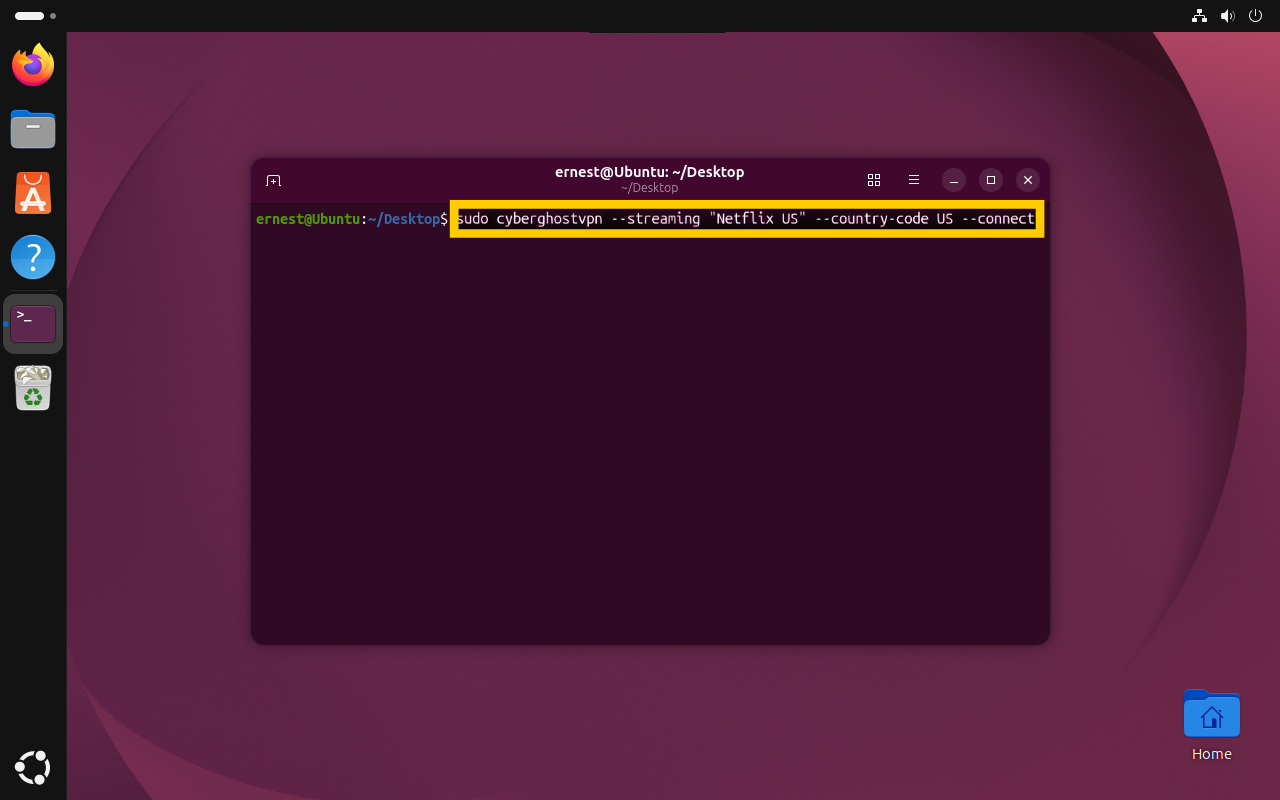
Task: Click the Activities workspace indicator
Action: point(35,16)
